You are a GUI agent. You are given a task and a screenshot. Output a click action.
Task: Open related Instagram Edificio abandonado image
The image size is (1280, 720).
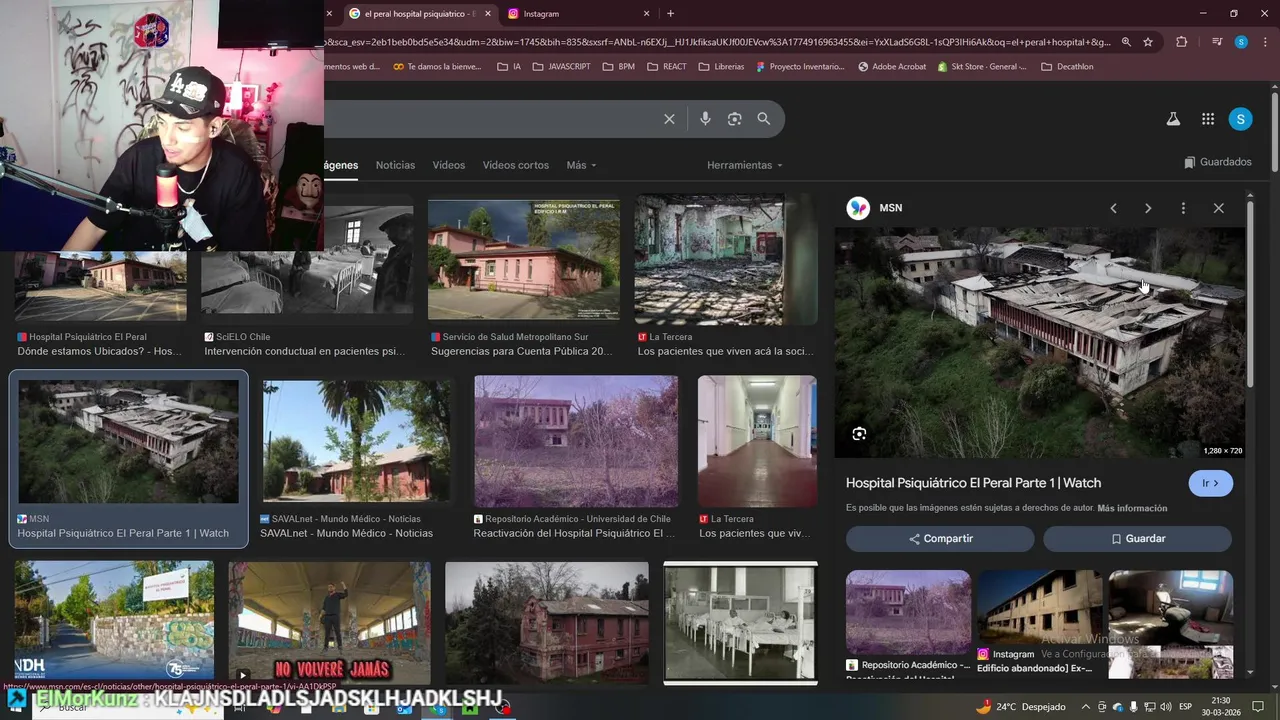[1039, 614]
